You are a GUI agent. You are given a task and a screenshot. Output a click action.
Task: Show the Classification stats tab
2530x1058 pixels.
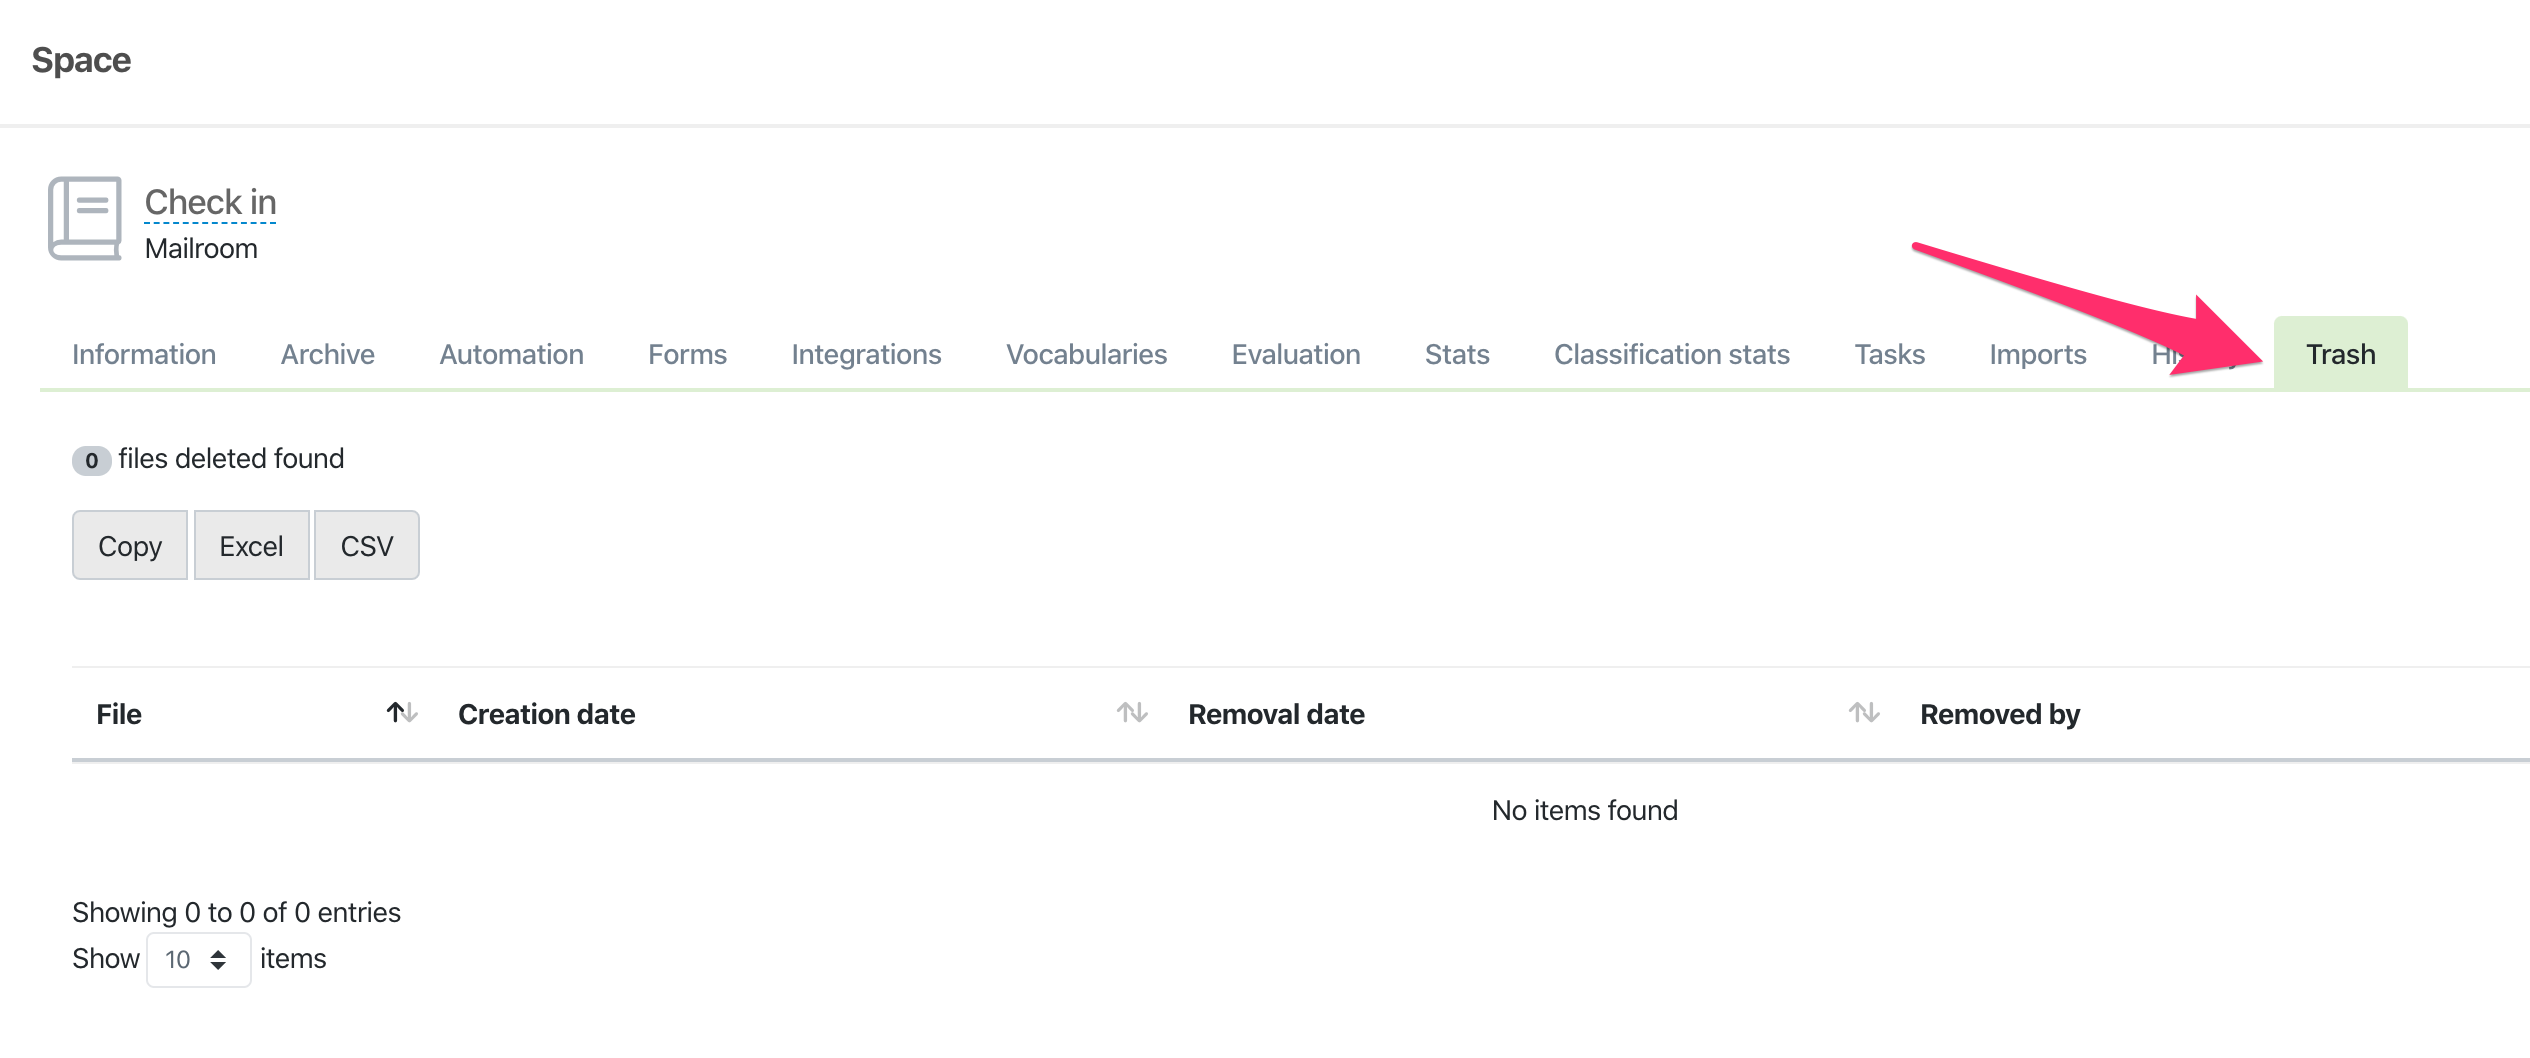pyautogui.click(x=1671, y=354)
